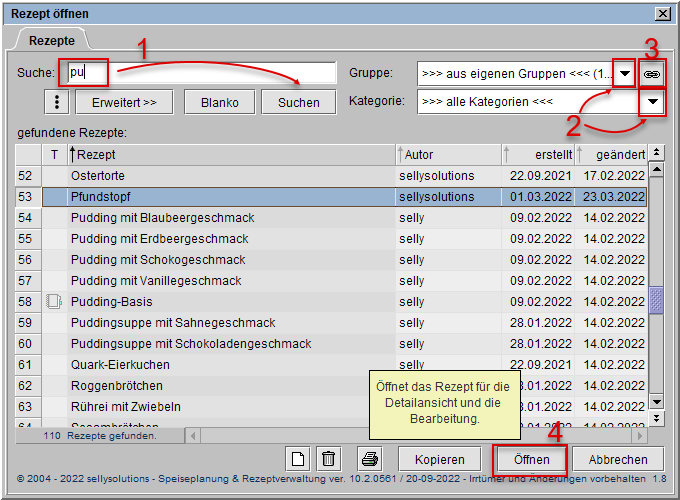Image resolution: width=680 pixels, height=500 pixels.
Task: Click the jump-to-top arrow above table scrollbar
Action: [x=656, y=153]
